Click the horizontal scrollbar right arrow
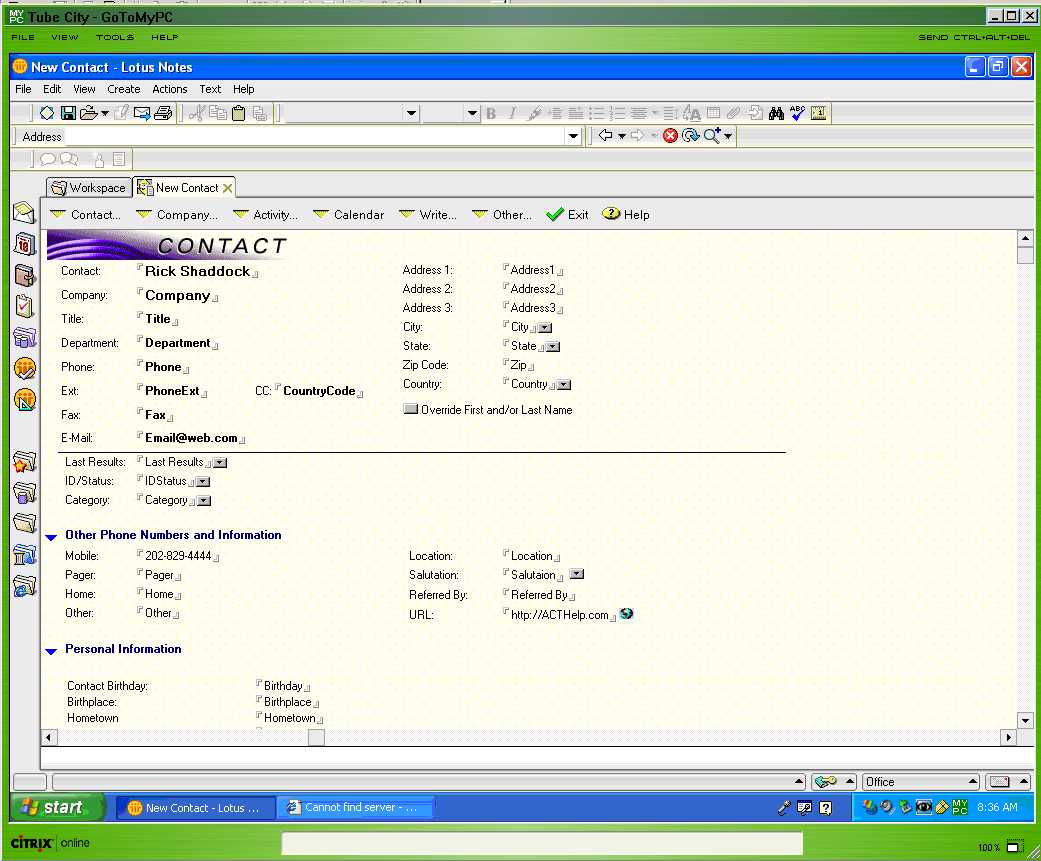 point(1008,737)
